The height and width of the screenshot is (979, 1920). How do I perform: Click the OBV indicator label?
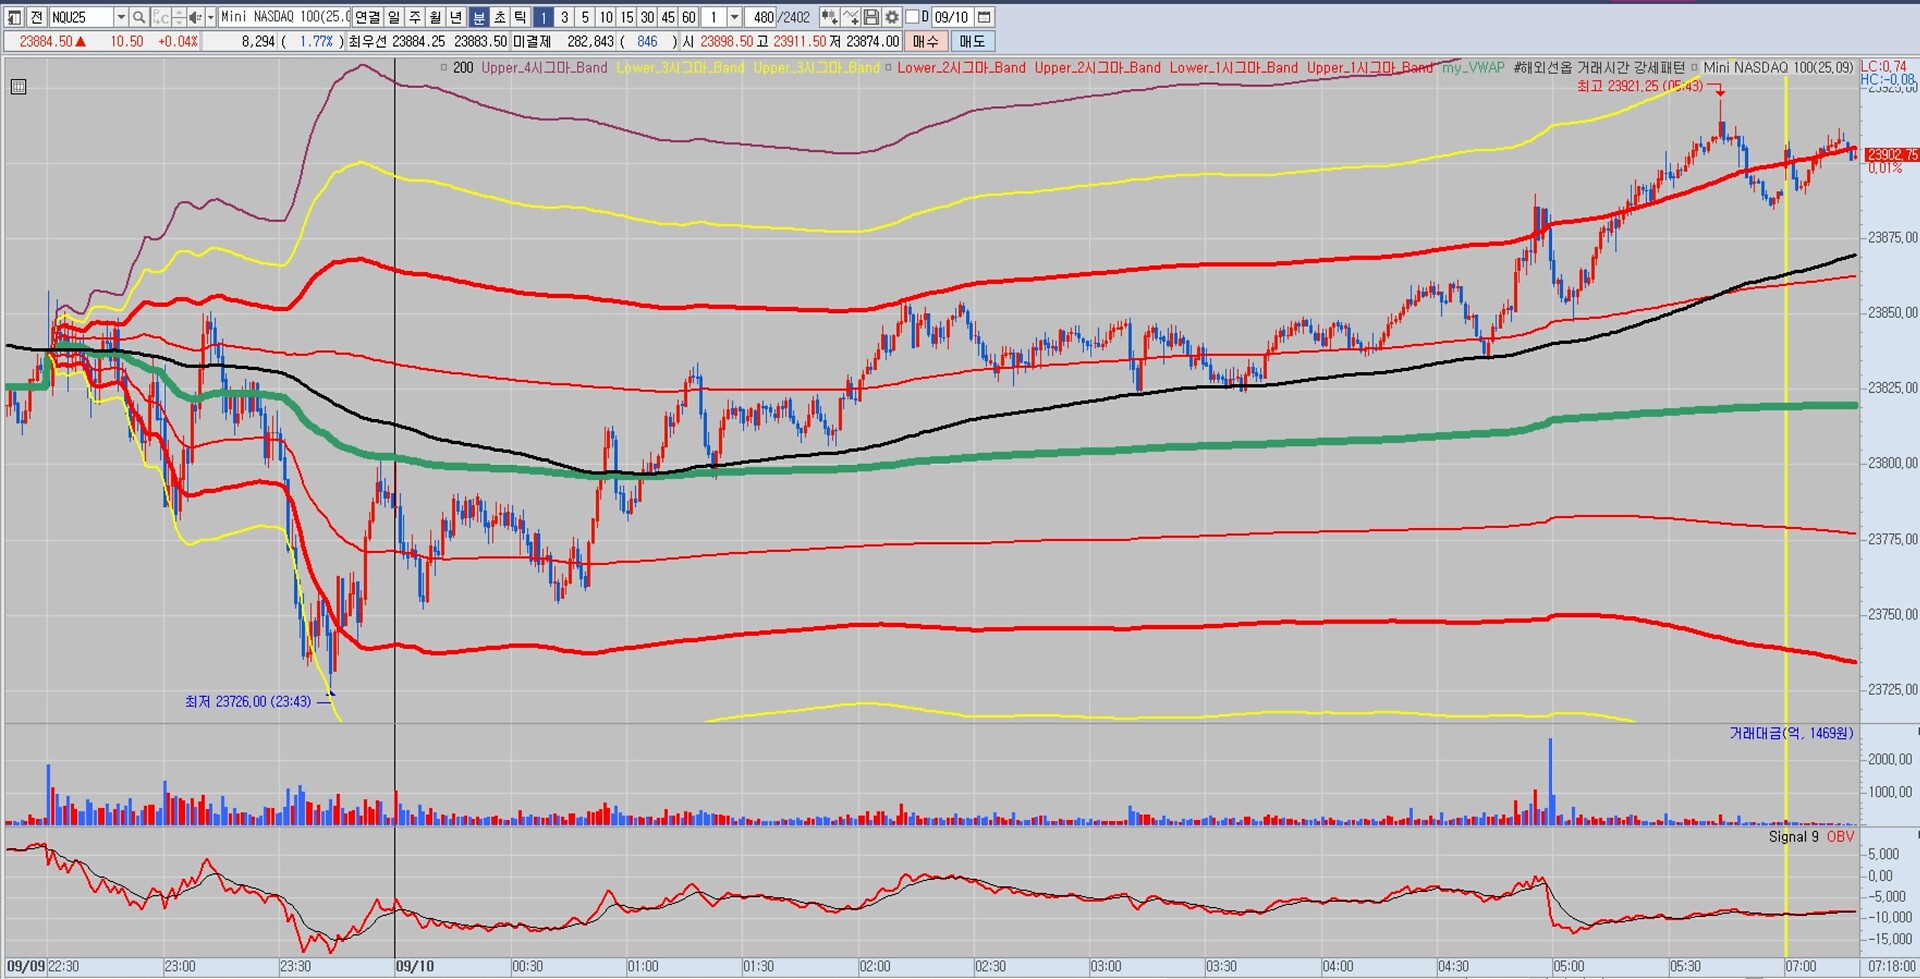1840,836
